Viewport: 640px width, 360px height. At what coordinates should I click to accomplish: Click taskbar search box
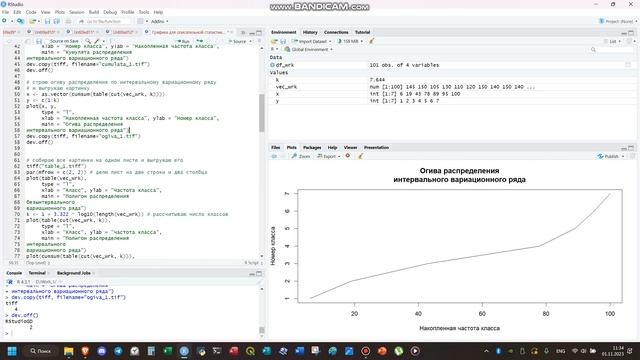40,351
